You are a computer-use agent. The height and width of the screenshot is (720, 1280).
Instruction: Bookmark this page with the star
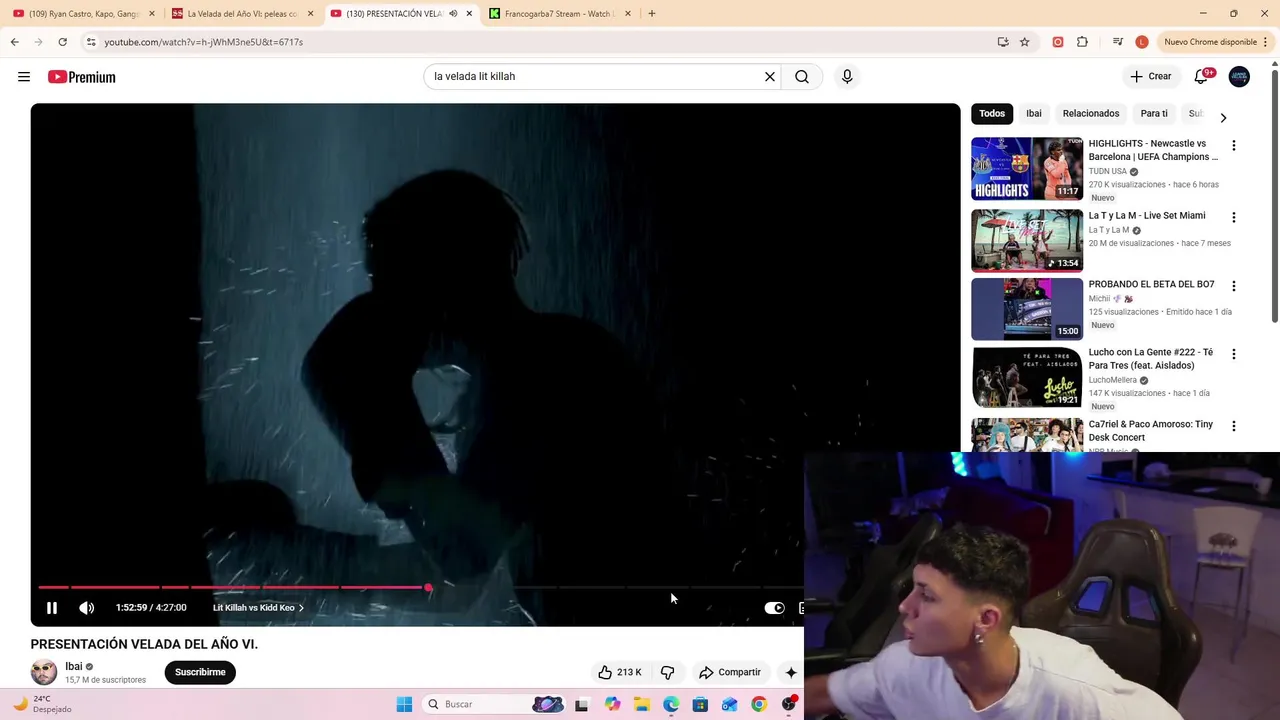coord(1025,42)
